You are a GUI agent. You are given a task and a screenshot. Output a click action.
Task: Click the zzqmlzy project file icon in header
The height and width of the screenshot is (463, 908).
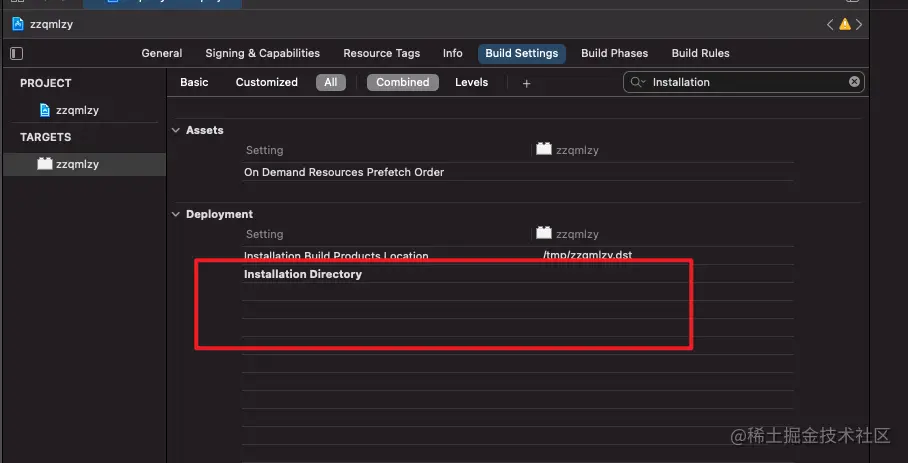pyautogui.click(x=18, y=23)
